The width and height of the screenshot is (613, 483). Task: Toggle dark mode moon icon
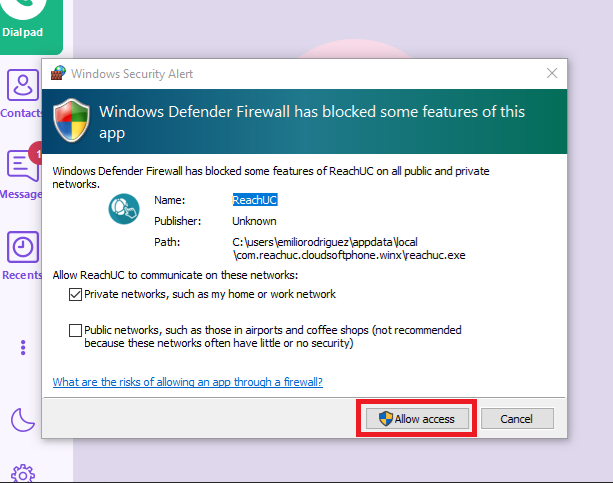[23, 420]
